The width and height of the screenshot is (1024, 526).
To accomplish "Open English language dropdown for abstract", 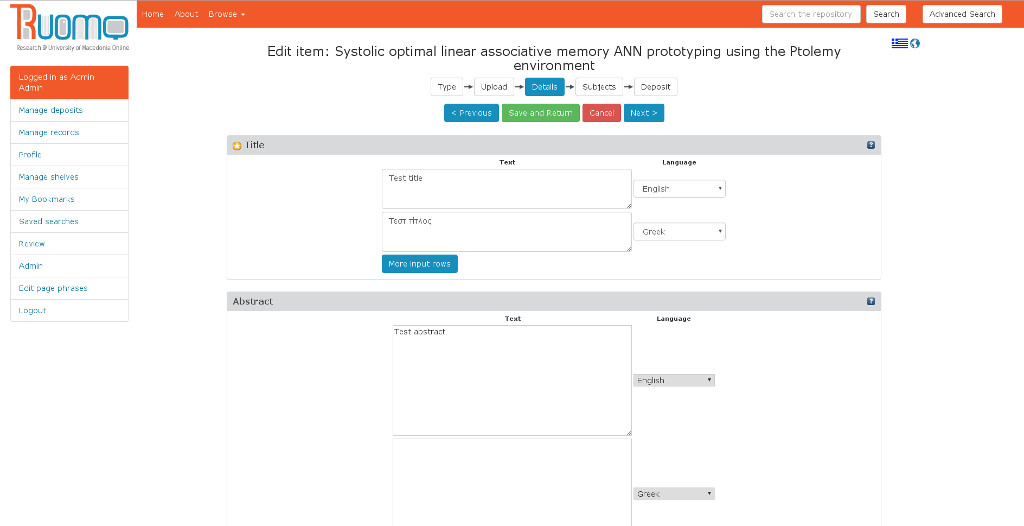I will 674,380.
